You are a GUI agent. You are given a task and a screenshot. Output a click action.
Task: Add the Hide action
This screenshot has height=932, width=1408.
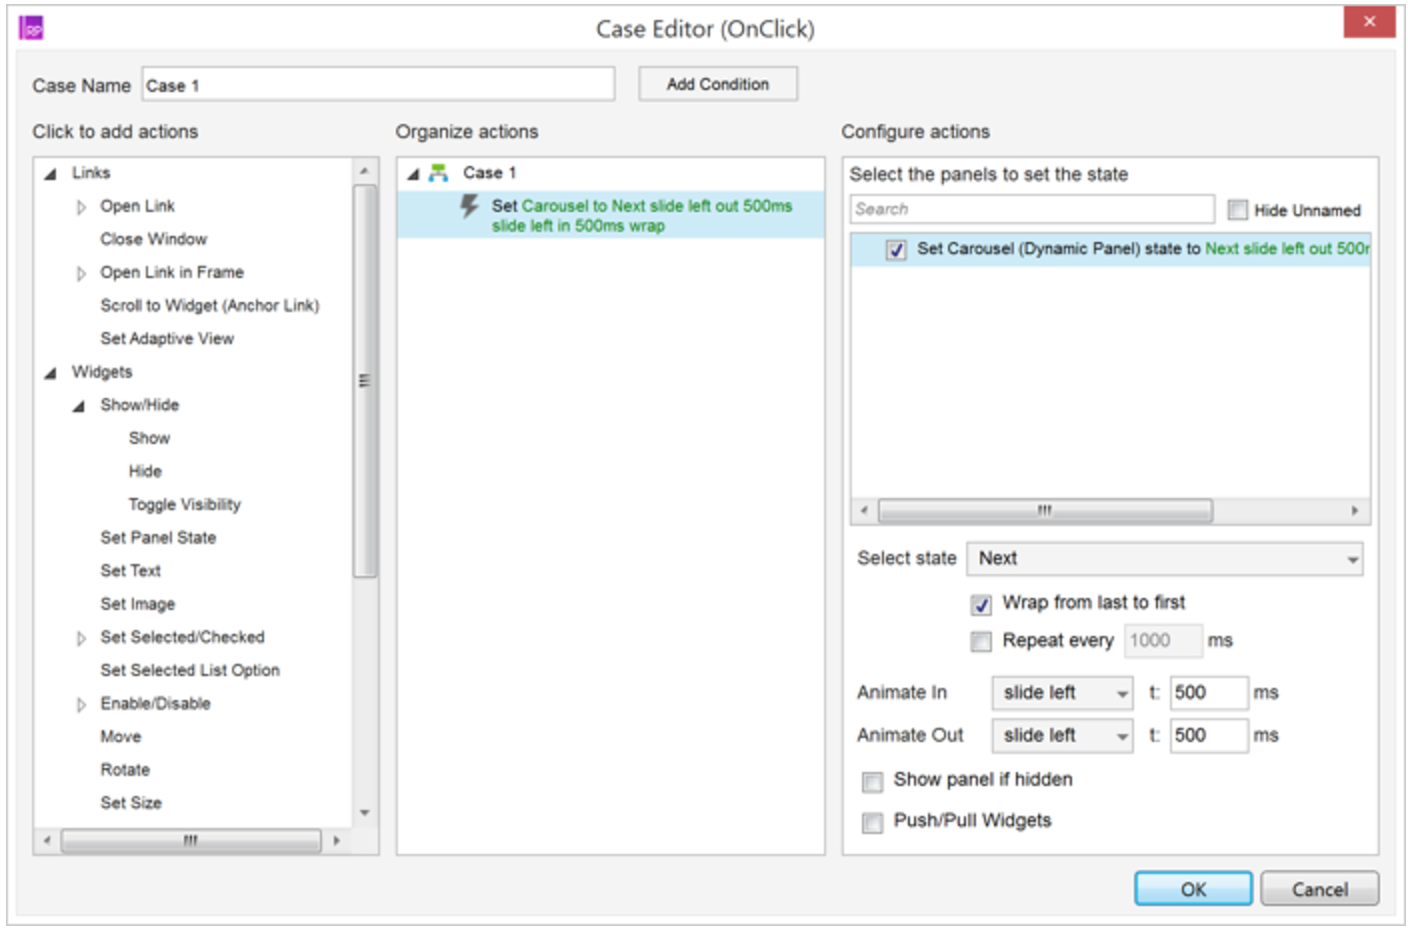pyautogui.click(x=145, y=471)
